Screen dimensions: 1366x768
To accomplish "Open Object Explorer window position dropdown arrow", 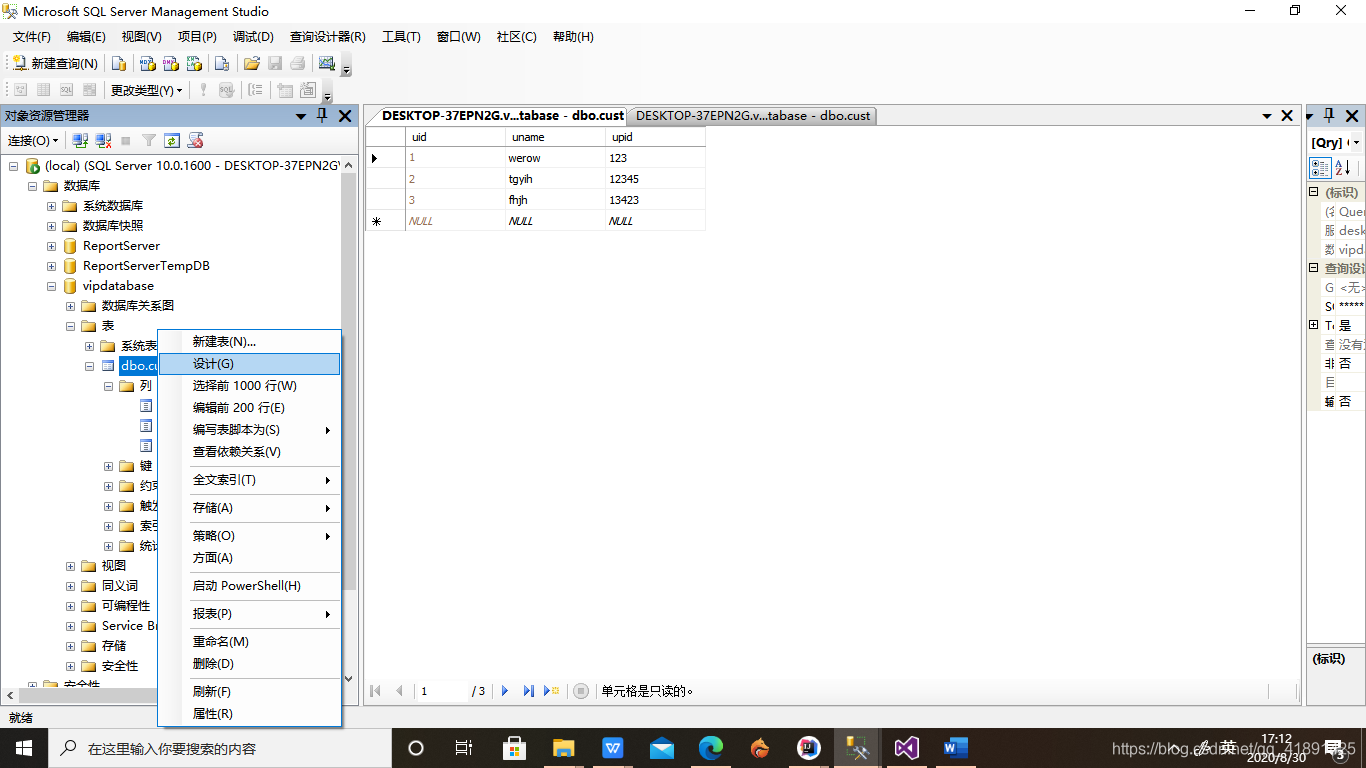I will (x=301, y=116).
